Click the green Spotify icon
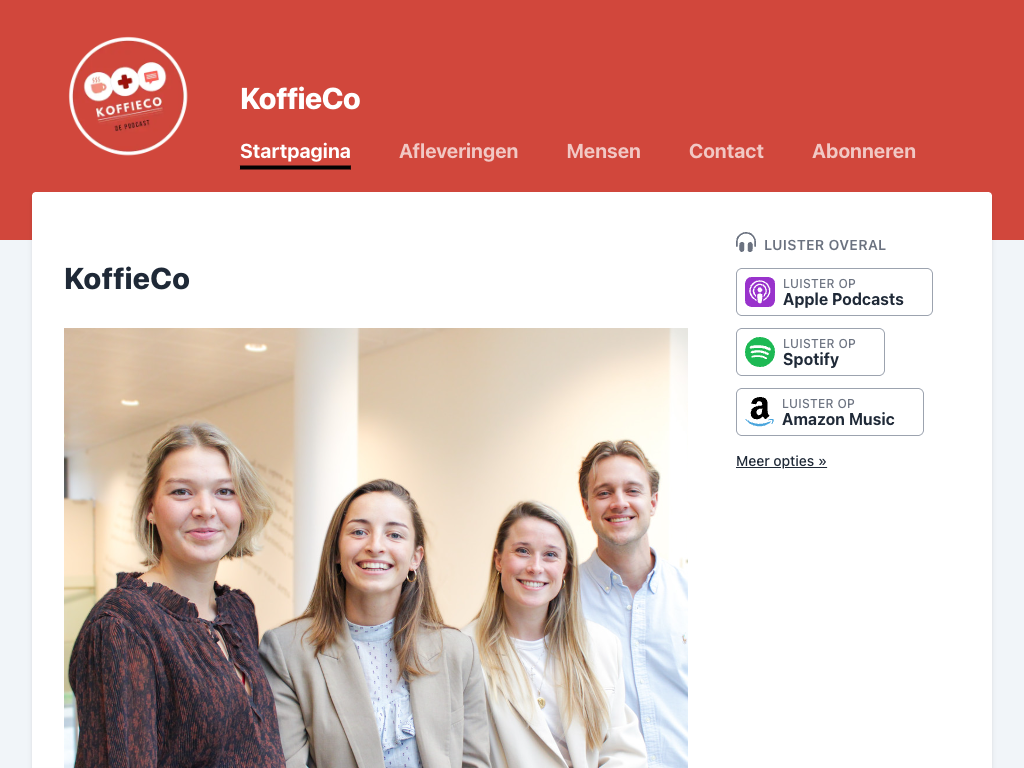Screen dimensions: 1024x768 click(760, 352)
